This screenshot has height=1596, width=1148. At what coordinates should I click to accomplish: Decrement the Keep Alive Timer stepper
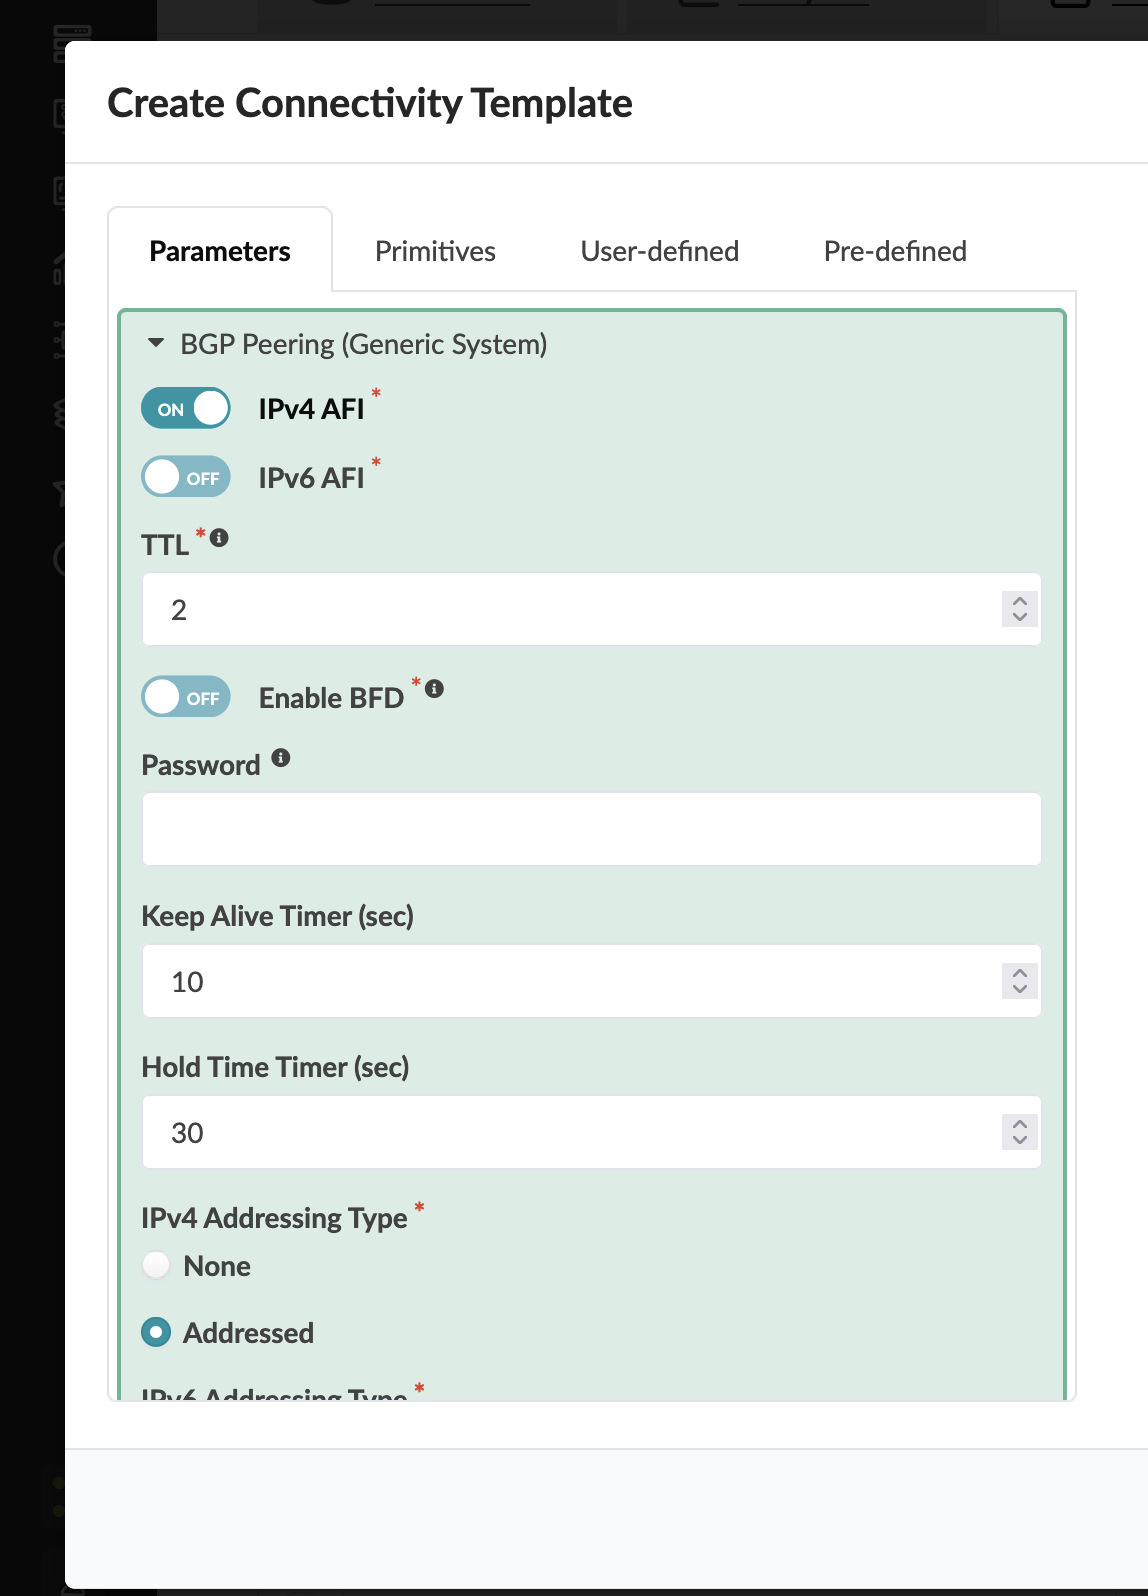[1020, 989]
